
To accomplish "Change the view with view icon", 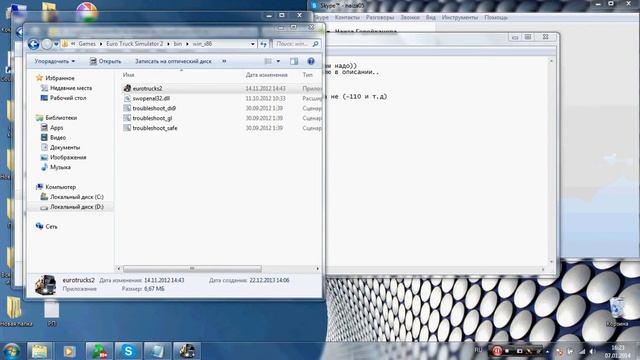I will pyautogui.click(x=268, y=61).
